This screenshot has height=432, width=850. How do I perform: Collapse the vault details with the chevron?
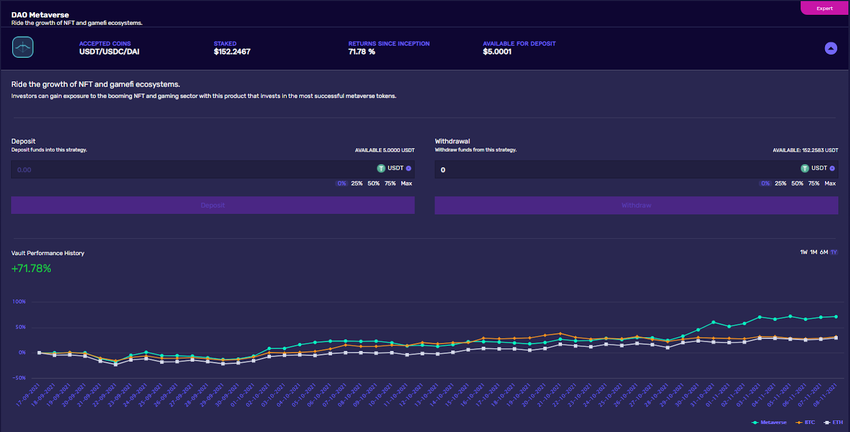coord(830,48)
